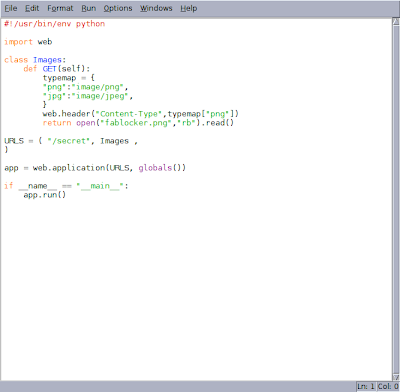
Task: Click the Ln: 1 status indicator
Action: click(366, 387)
